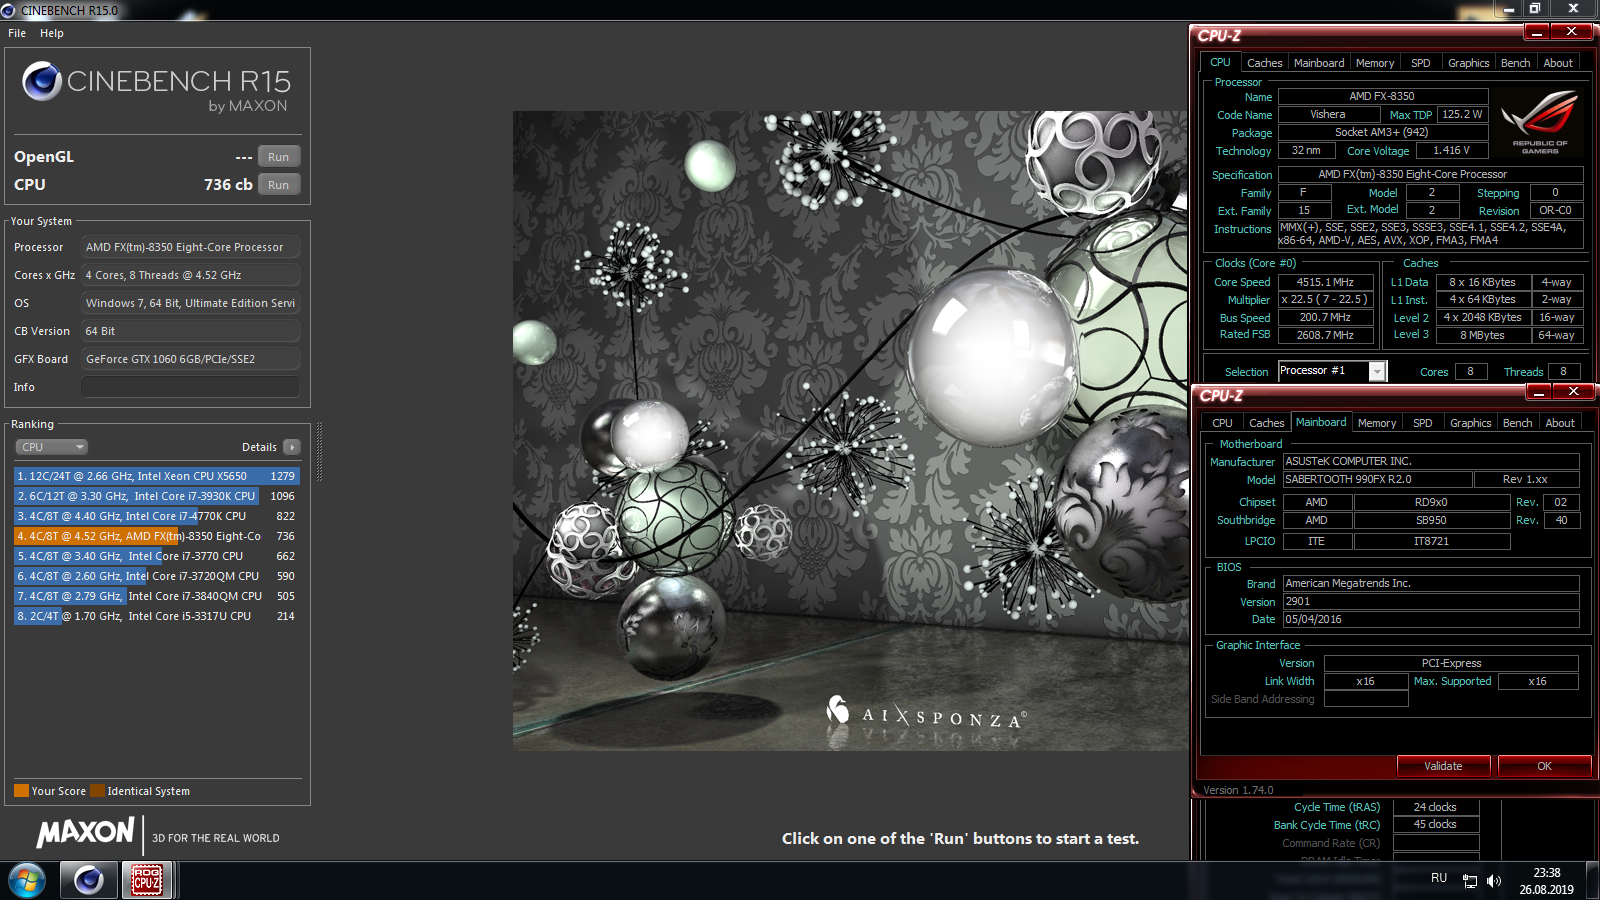Screen dimensions: 1600x900
Task: Open SPD tab in the processor CPU-Z window
Action: tap(1420, 63)
